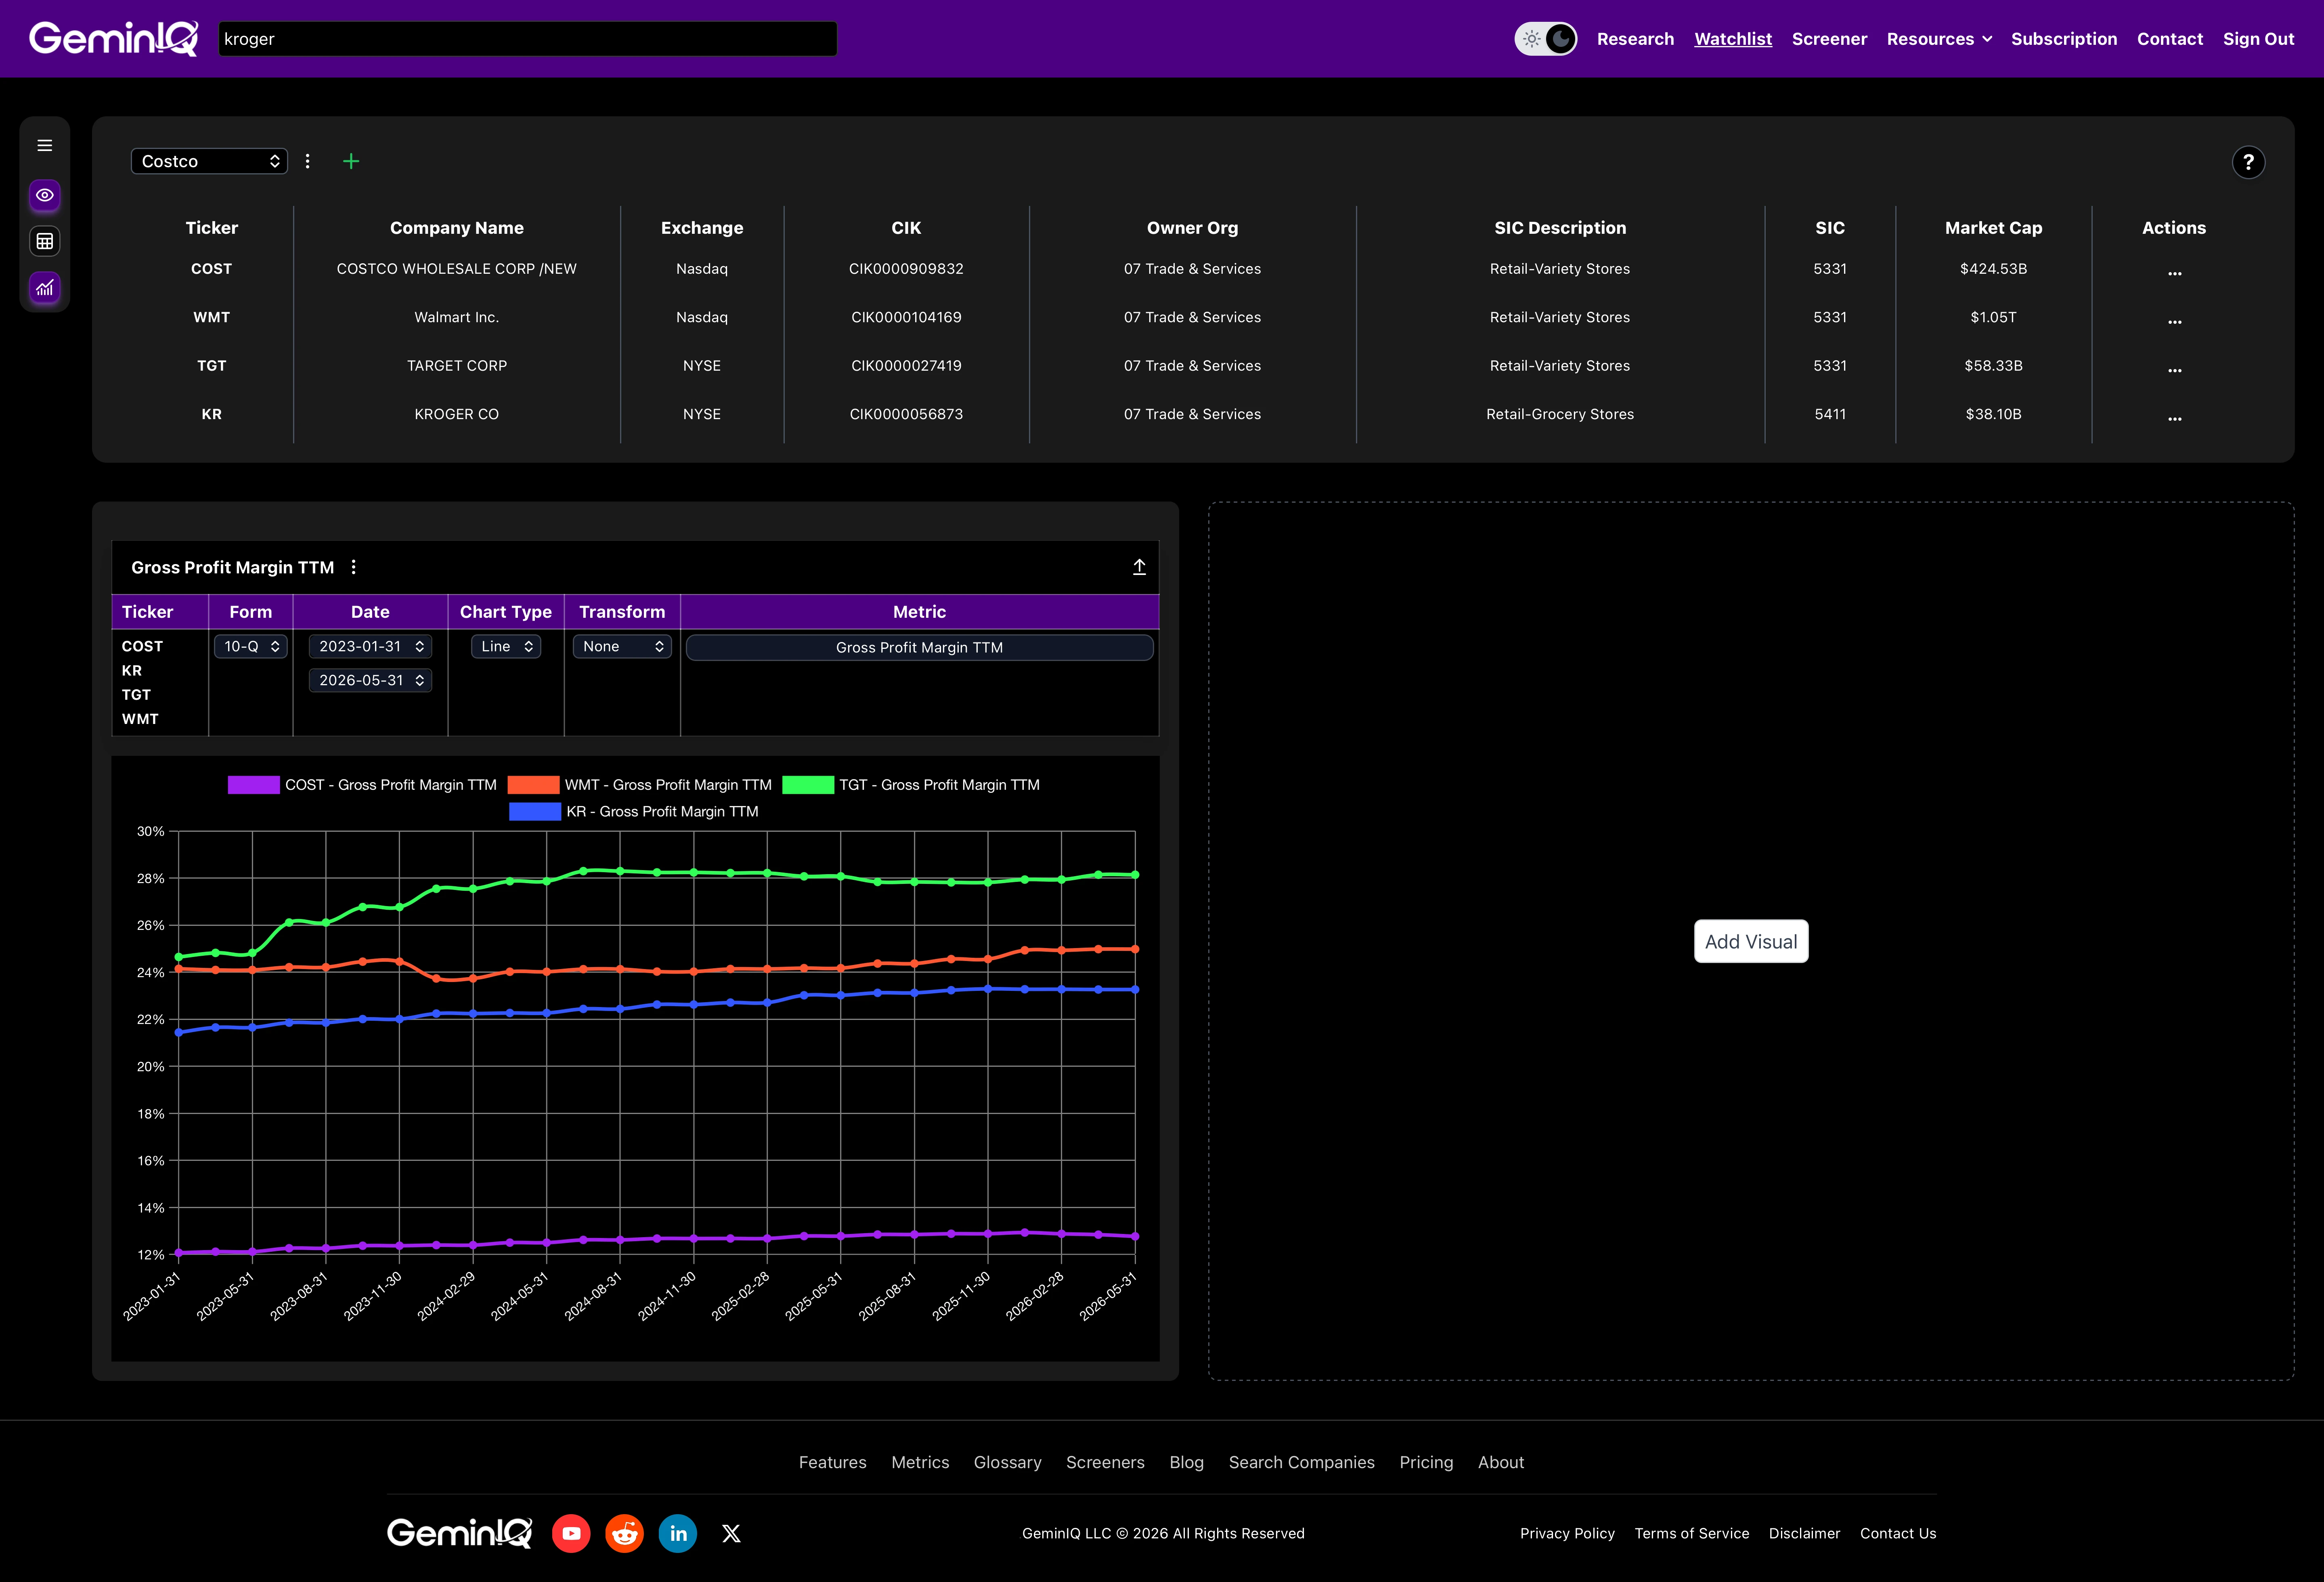Open the About footer link
Viewport: 2324px width, 1582px height.
coord(1501,1462)
